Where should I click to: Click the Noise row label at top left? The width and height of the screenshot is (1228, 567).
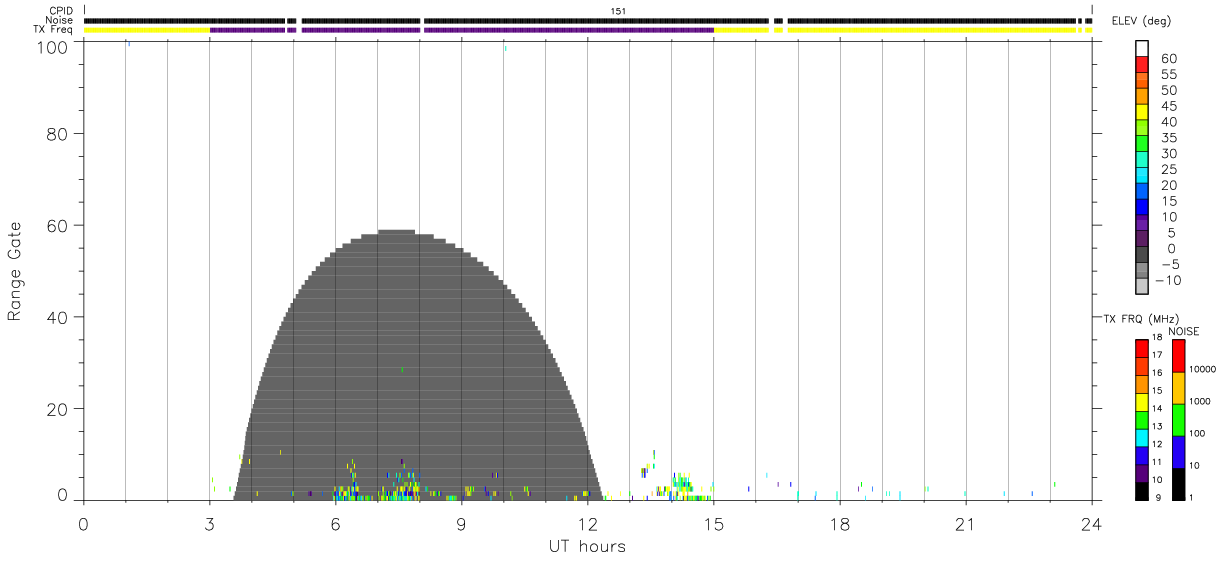point(60,20)
